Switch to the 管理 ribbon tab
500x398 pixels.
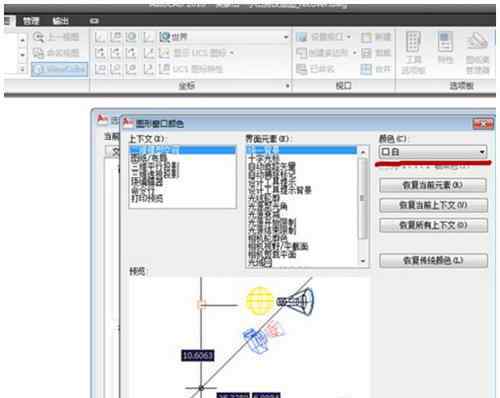(31, 21)
